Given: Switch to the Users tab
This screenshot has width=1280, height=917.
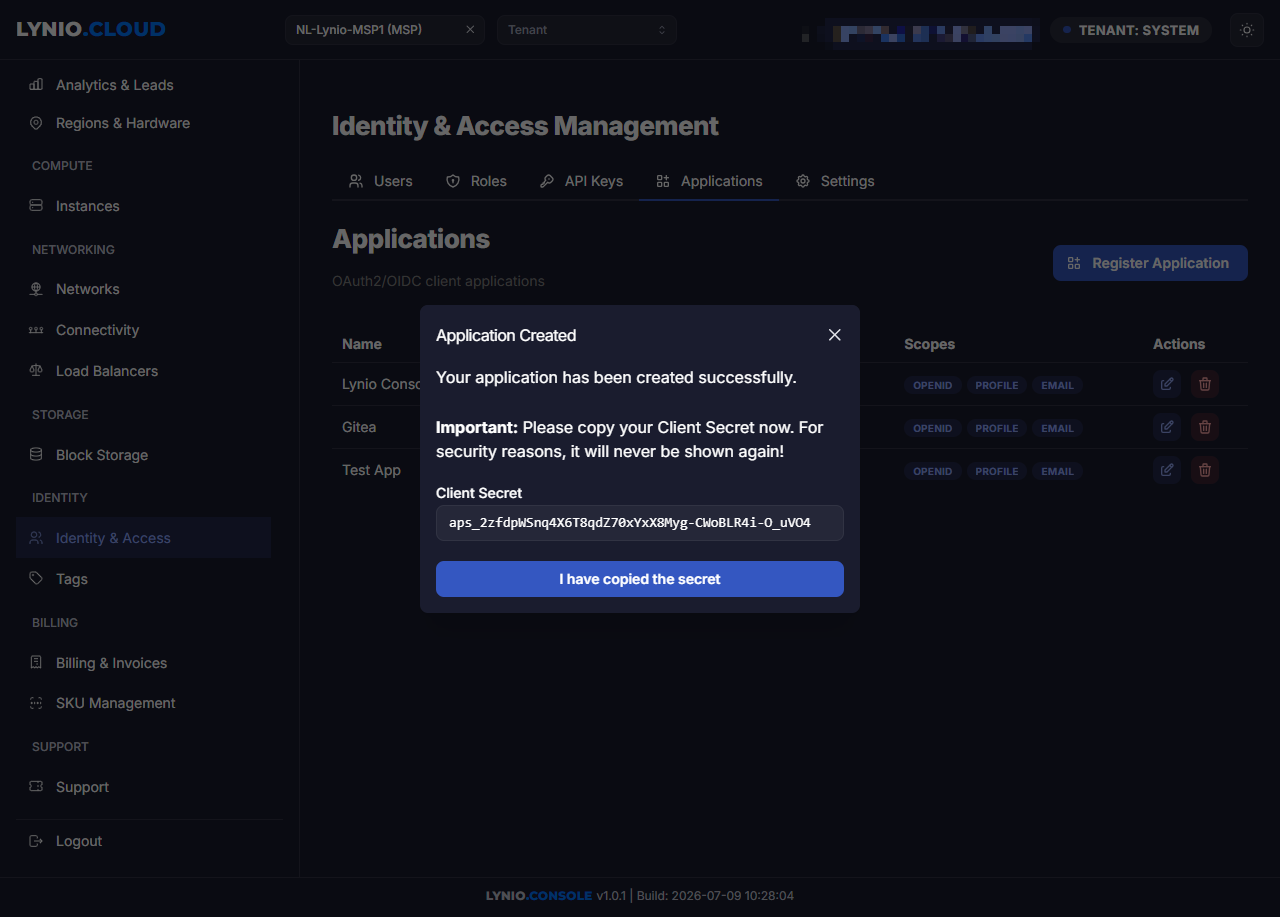Looking at the screenshot, I should [x=381, y=181].
